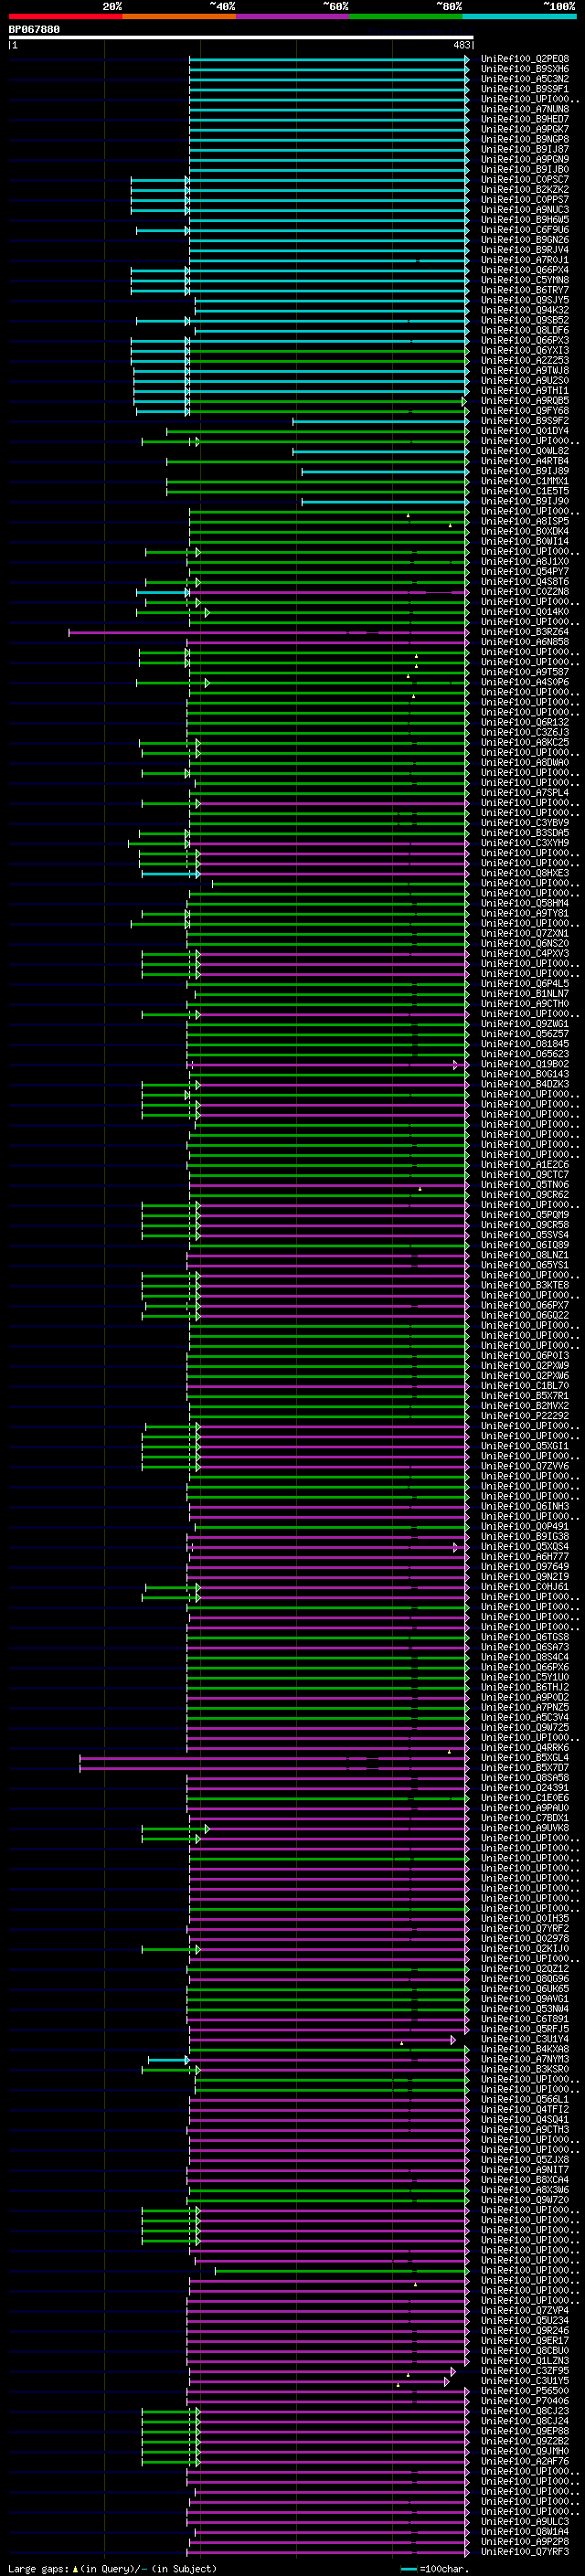Select the UniRef100_Q7ZVP4 entry
This screenshot has width=585, height=2576.
click(x=525, y=2310)
